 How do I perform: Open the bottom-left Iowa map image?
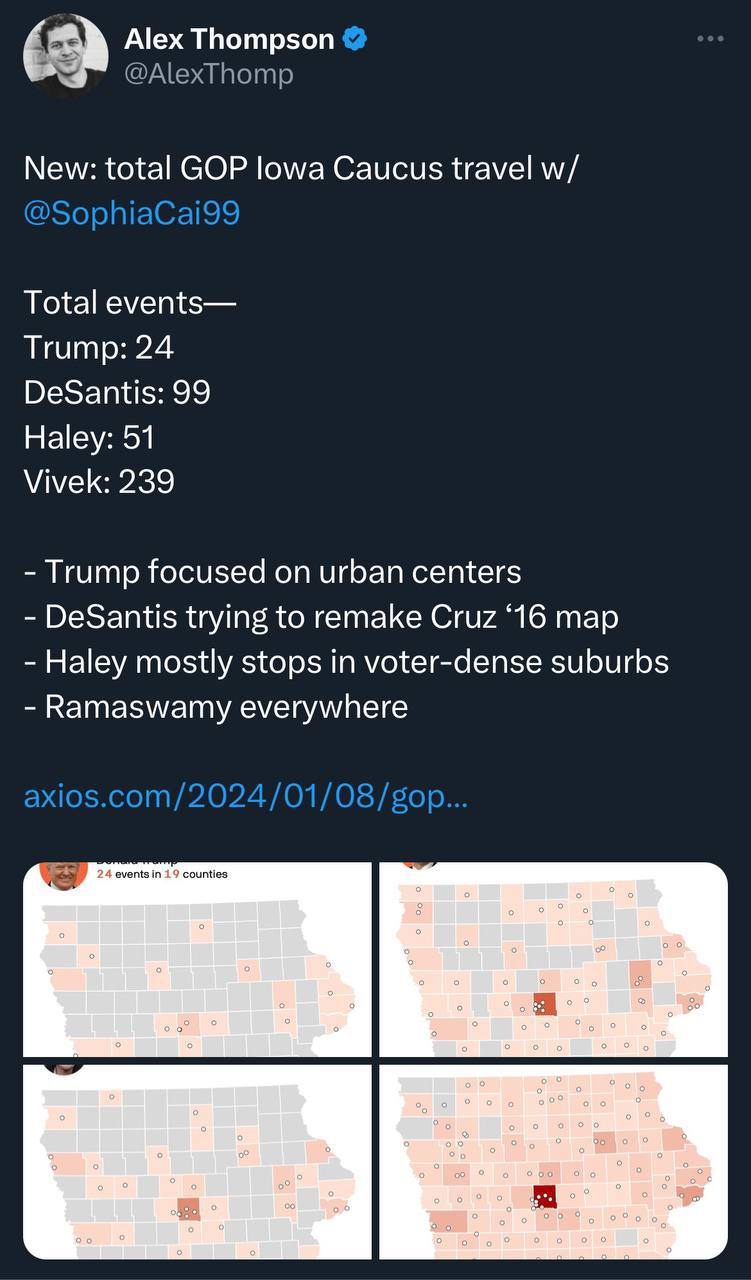[x=199, y=1162]
